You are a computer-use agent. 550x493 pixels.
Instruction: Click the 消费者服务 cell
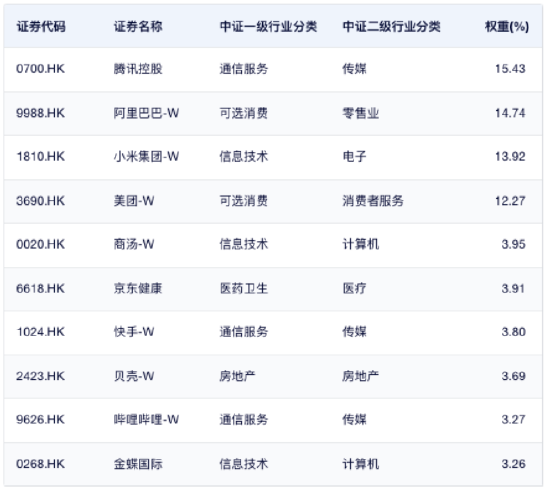(373, 201)
